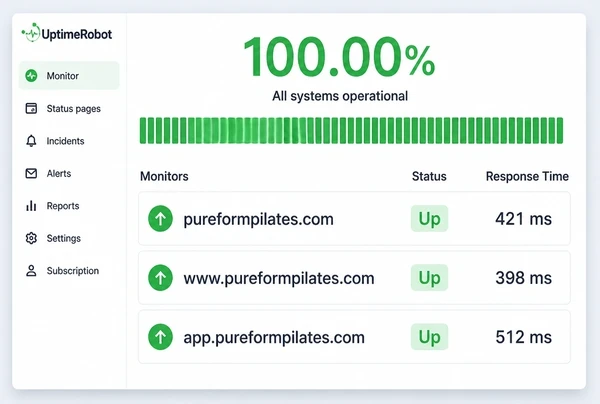Open the app.pureformpilates.com monitor
The image size is (600, 404).
[x=354, y=337]
